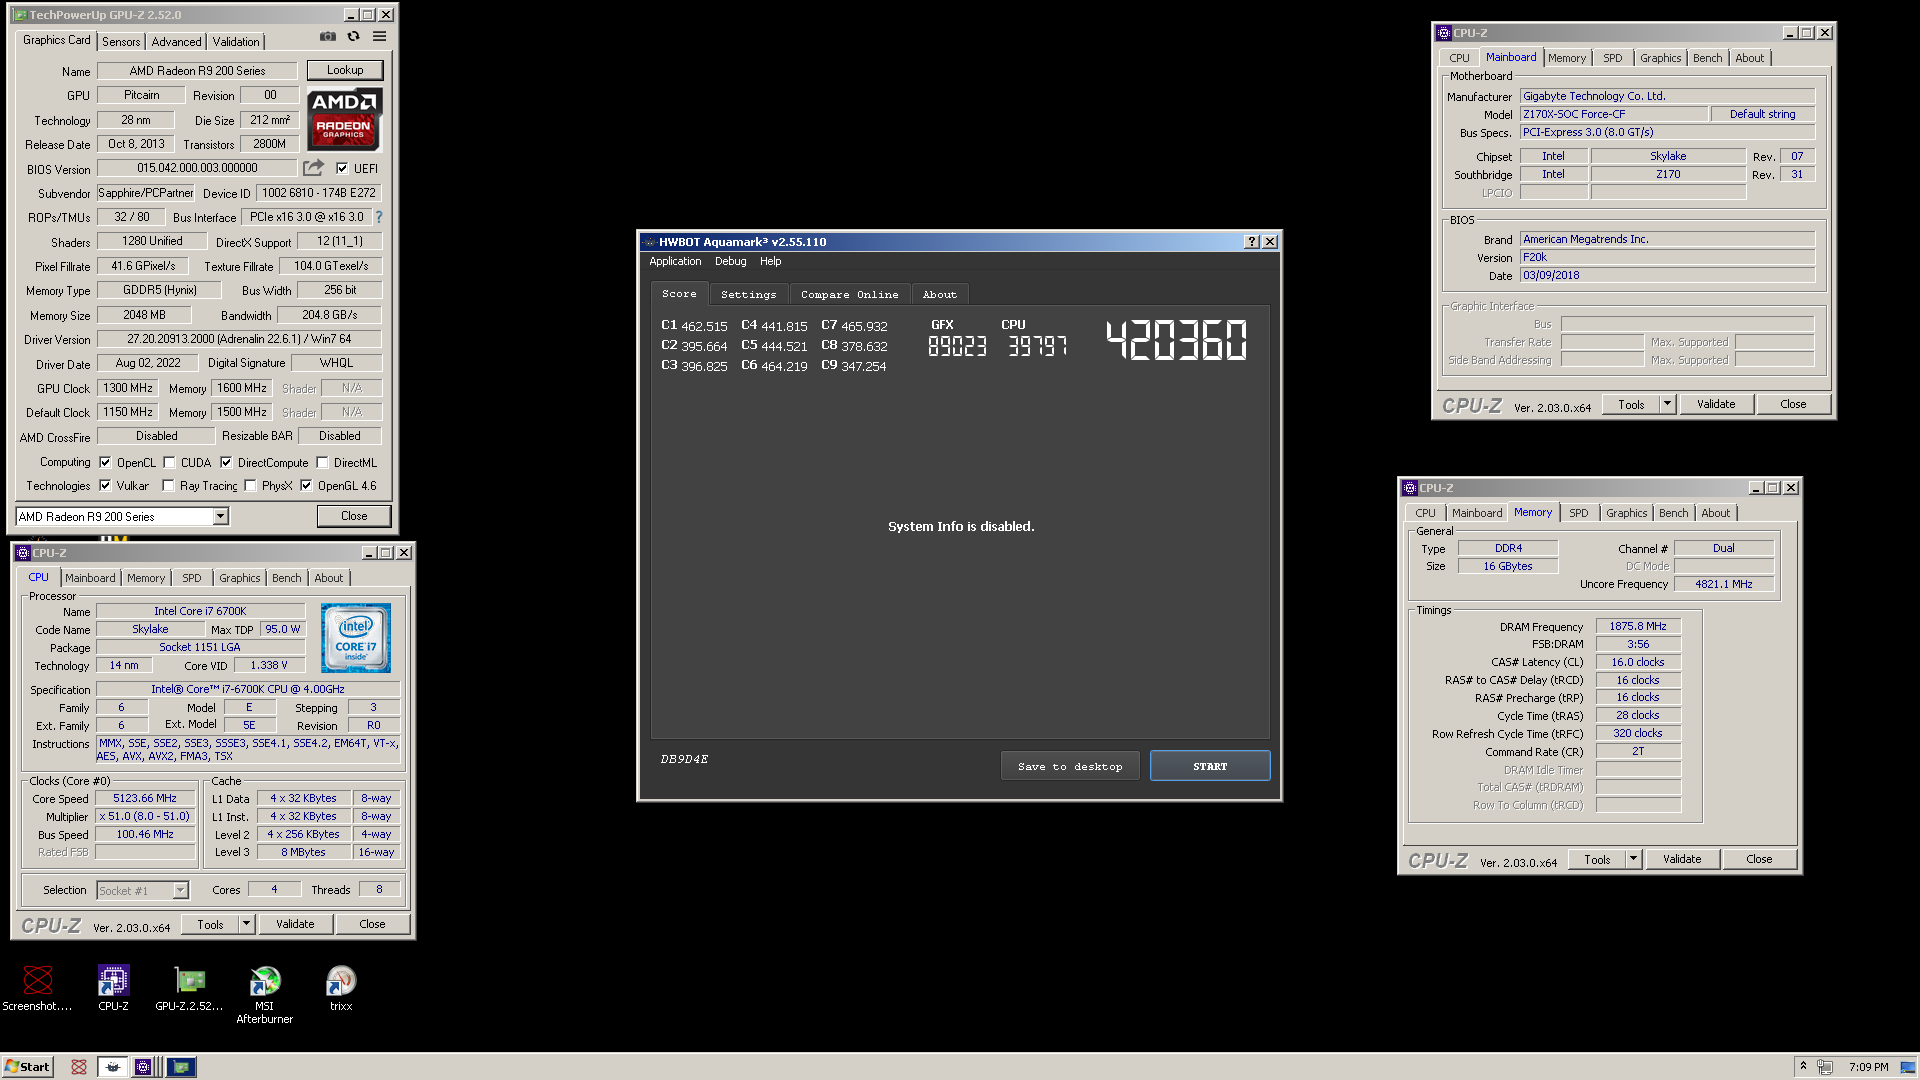Screen dimensions: 1920x1080
Task: Toggle the DirectML checkbox
Action: pyautogui.click(x=322, y=463)
